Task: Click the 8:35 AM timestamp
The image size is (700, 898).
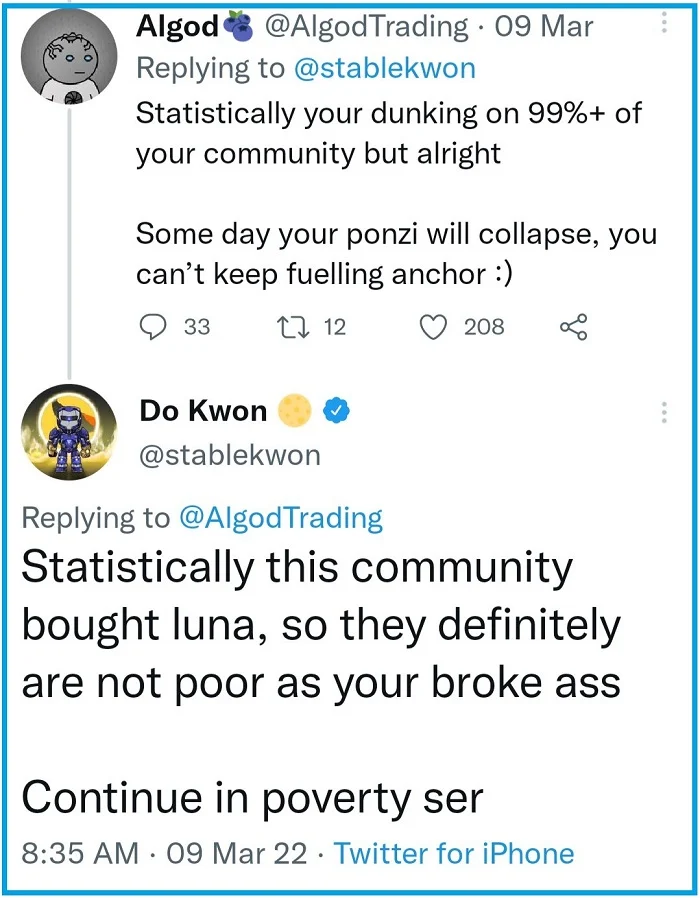Action: coord(80,853)
